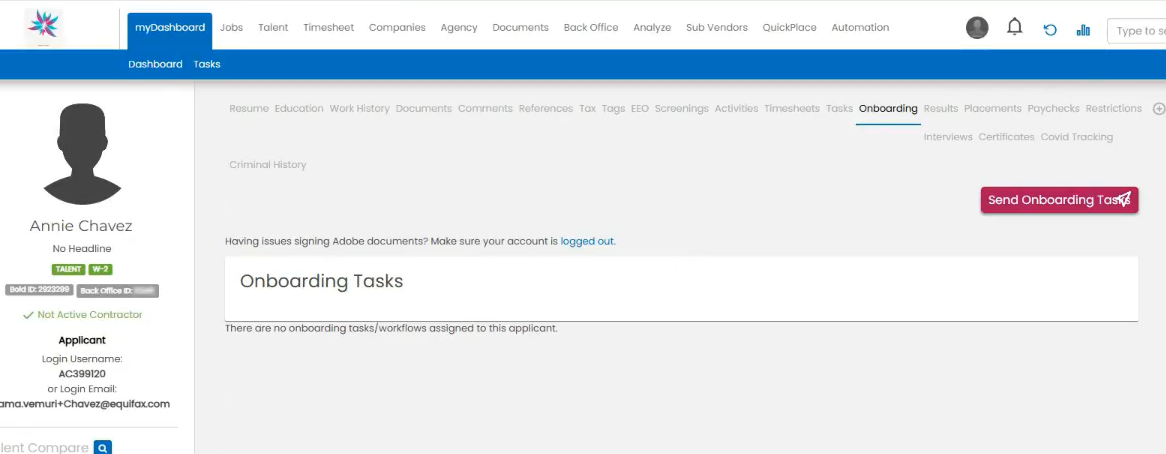Switch to the Activities tab
Image resolution: width=1166 pixels, height=454 pixels.
736,108
